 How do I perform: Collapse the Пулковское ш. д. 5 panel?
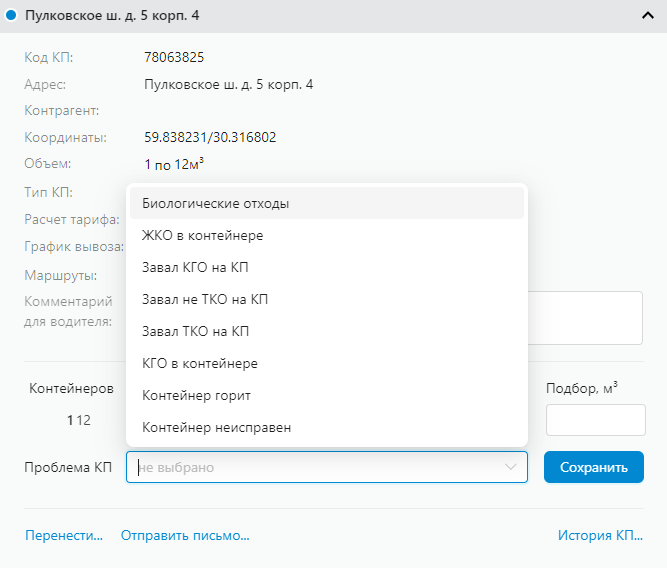tap(648, 16)
